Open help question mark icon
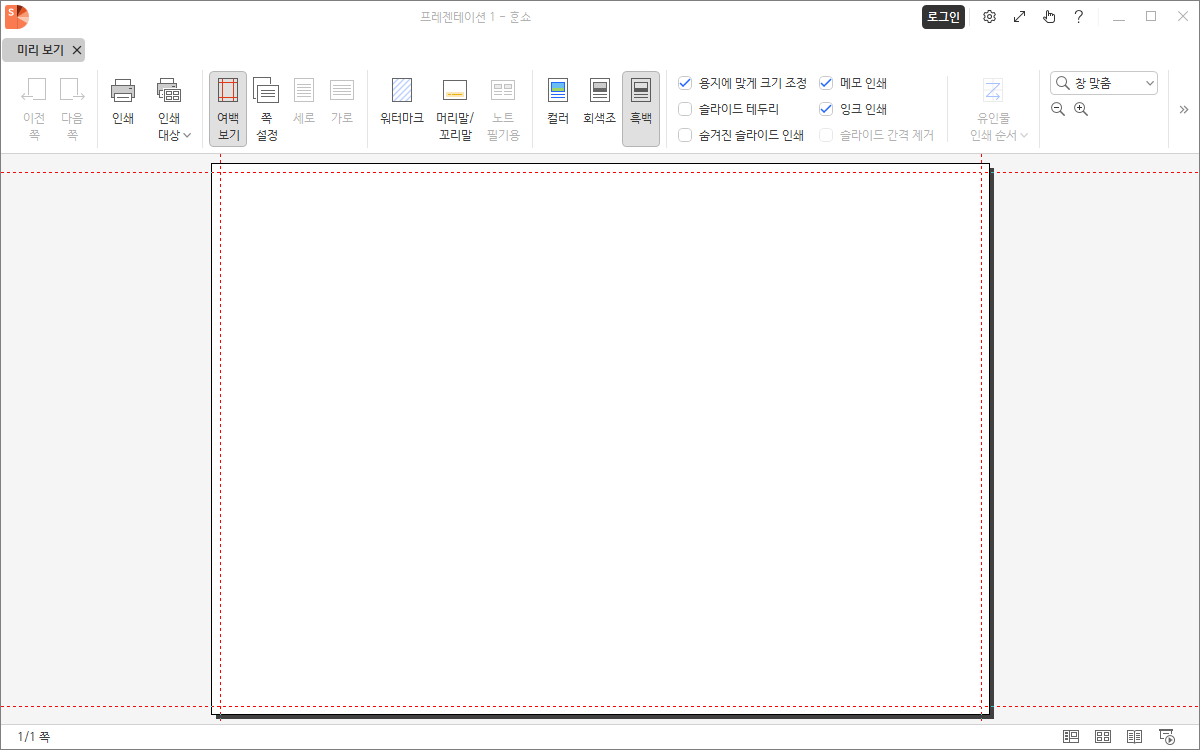This screenshot has height=750, width=1200. pyautogui.click(x=1079, y=17)
